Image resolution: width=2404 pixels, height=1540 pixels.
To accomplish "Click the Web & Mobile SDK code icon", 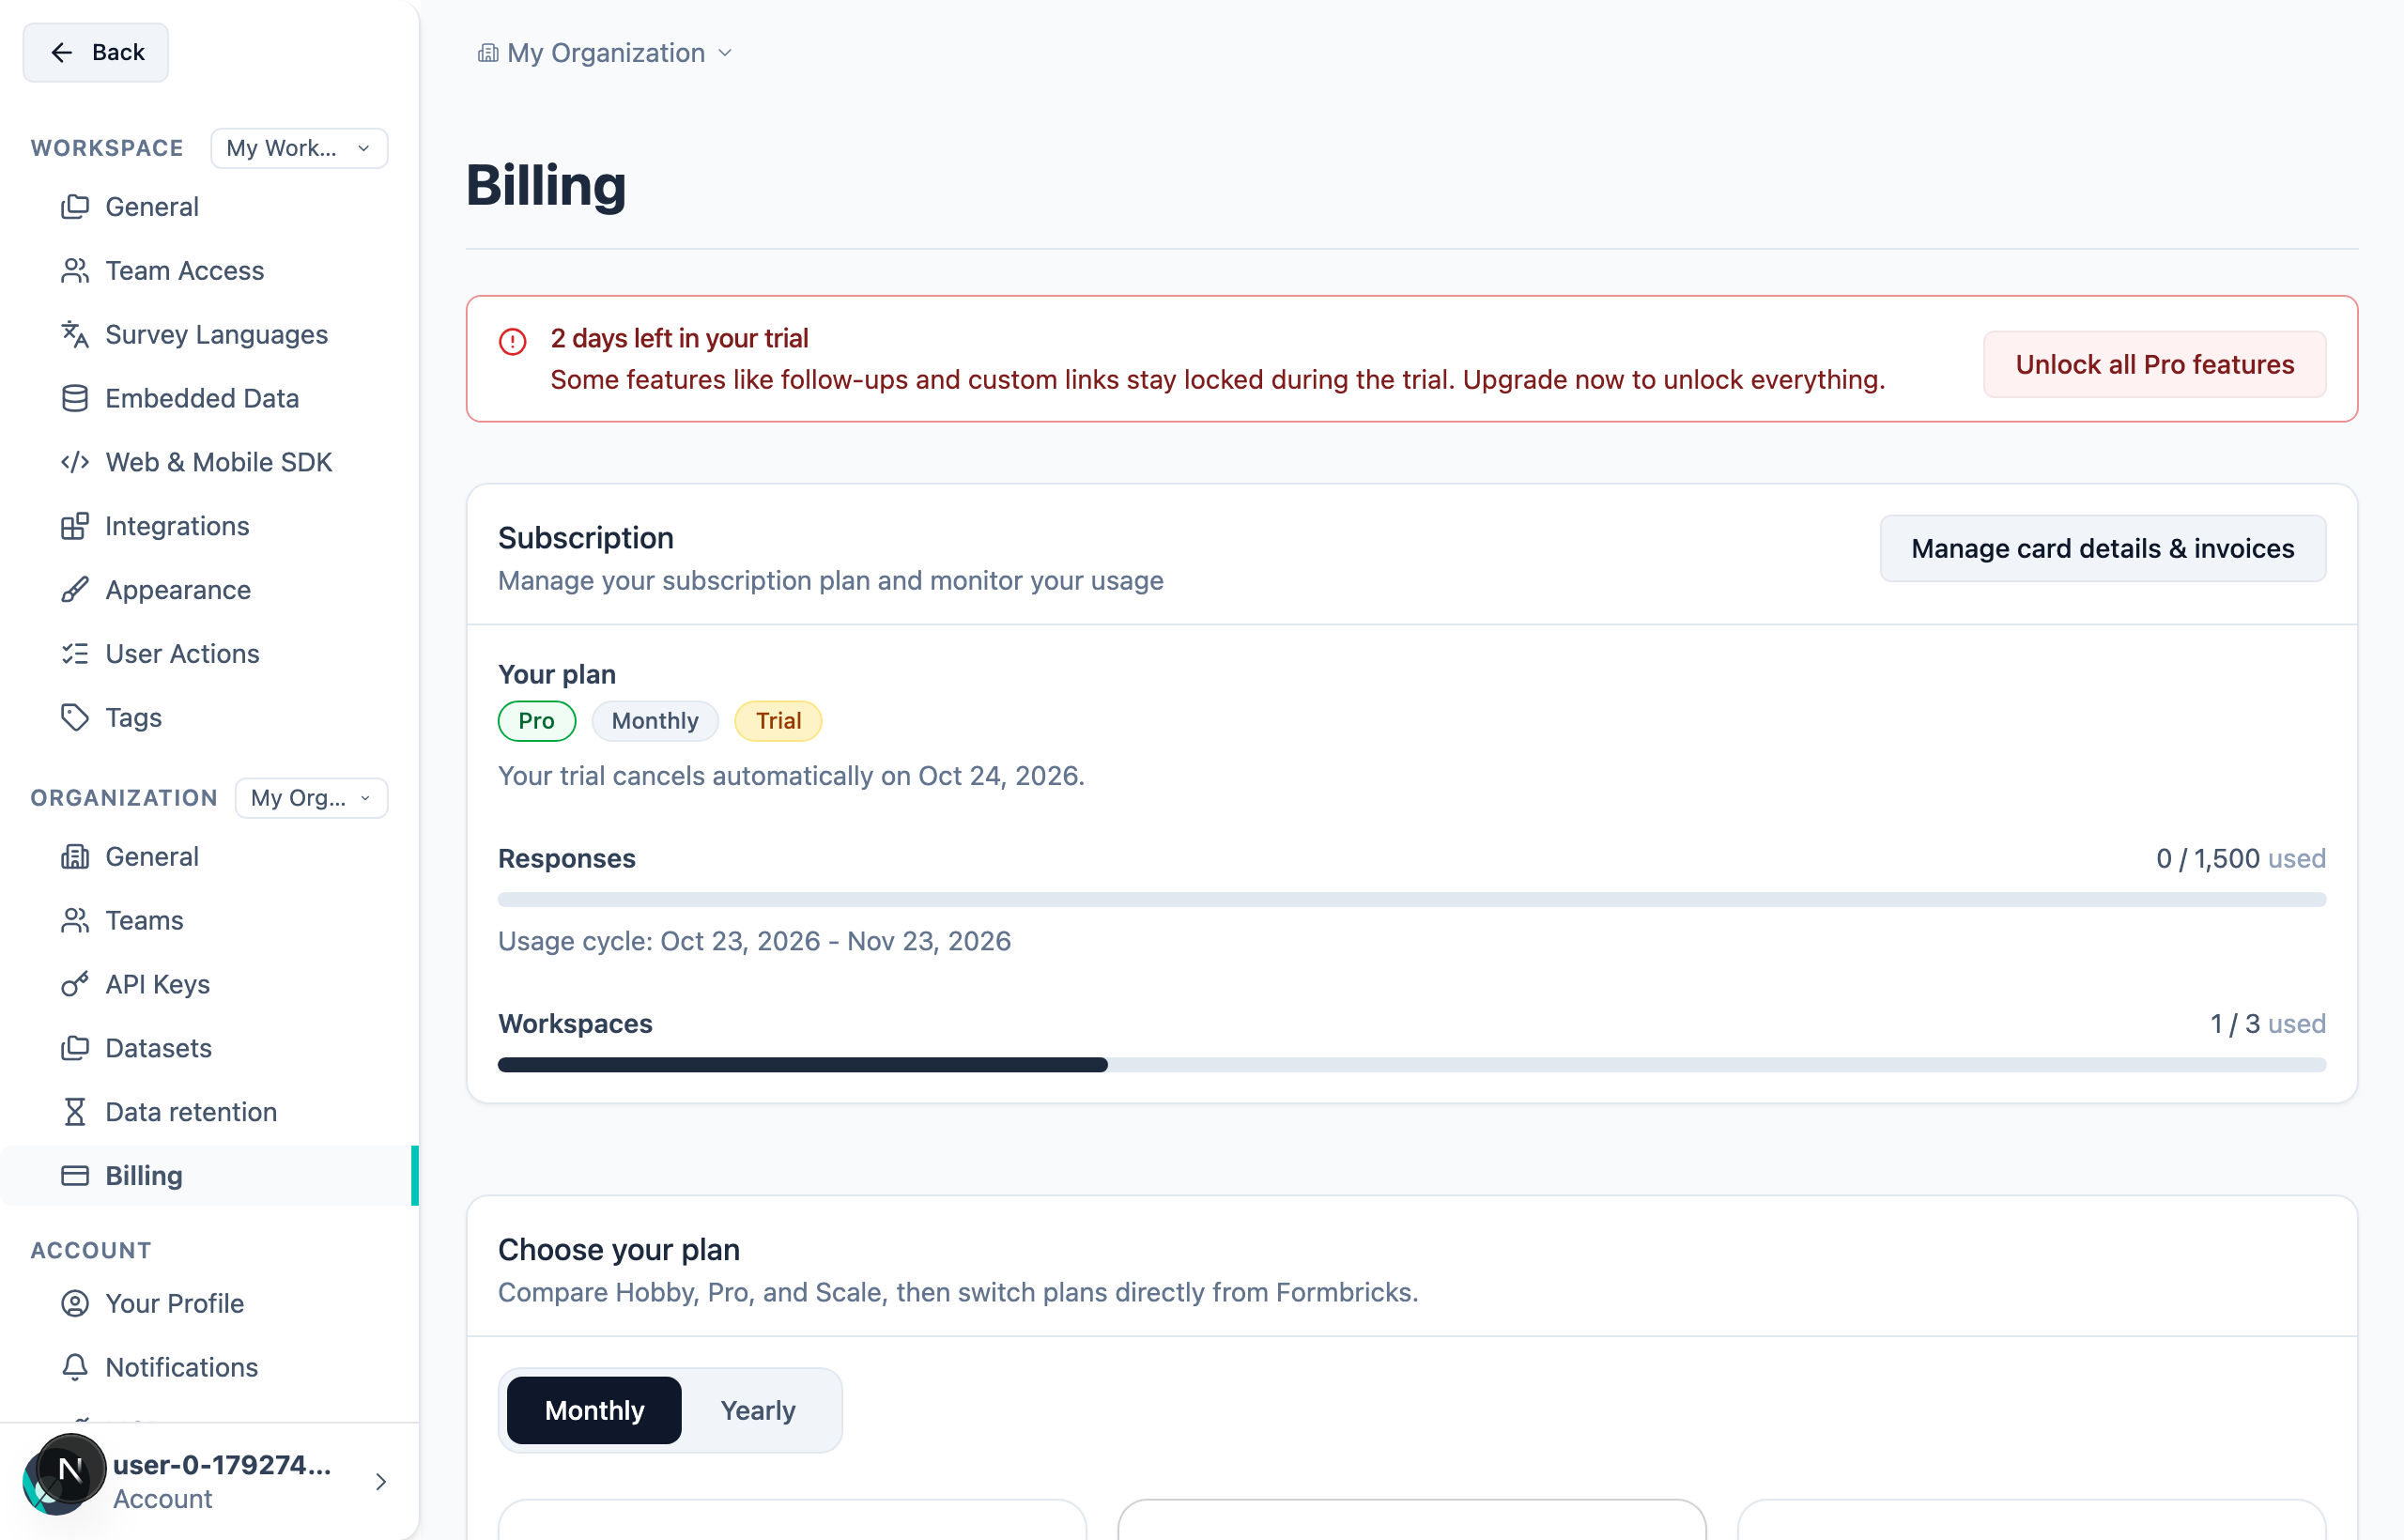I will pos(75,462).
